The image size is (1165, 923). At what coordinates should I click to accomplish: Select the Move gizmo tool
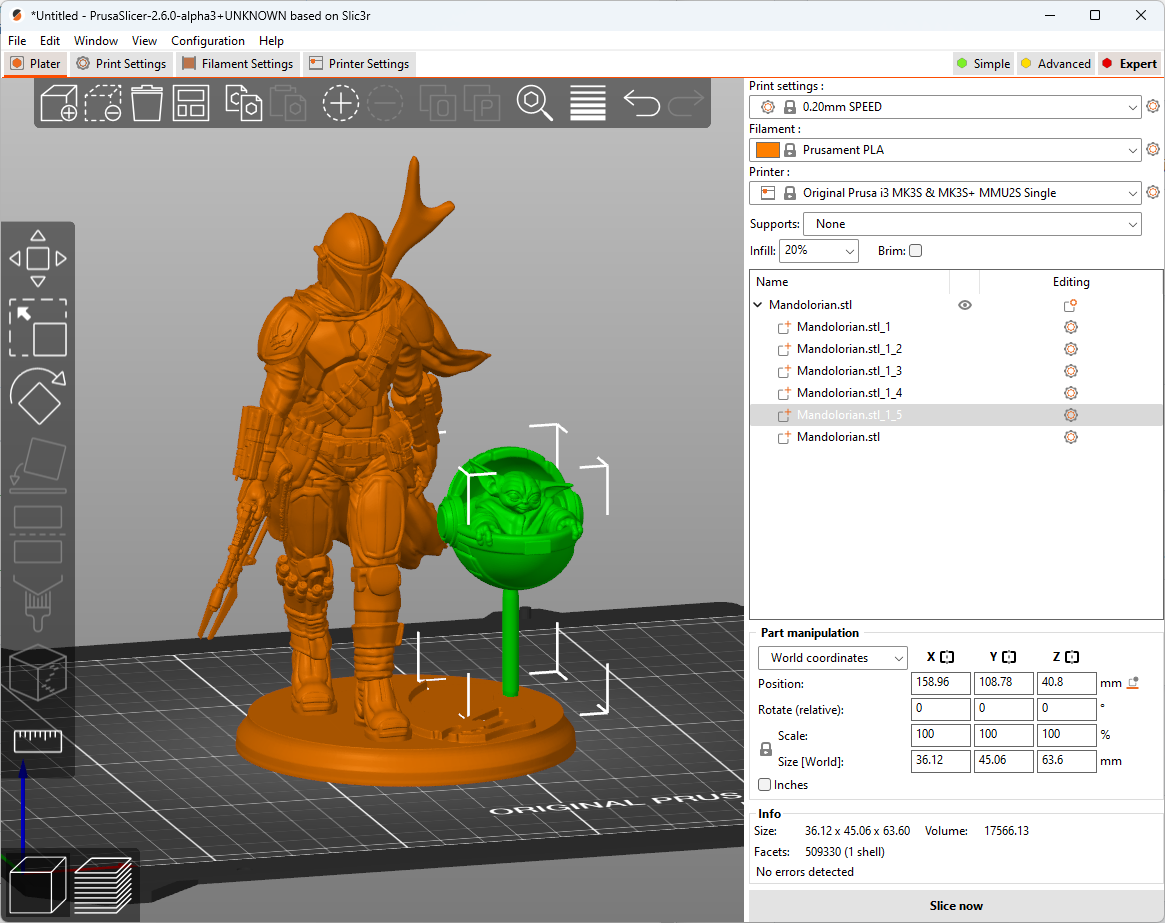point(38,259)
